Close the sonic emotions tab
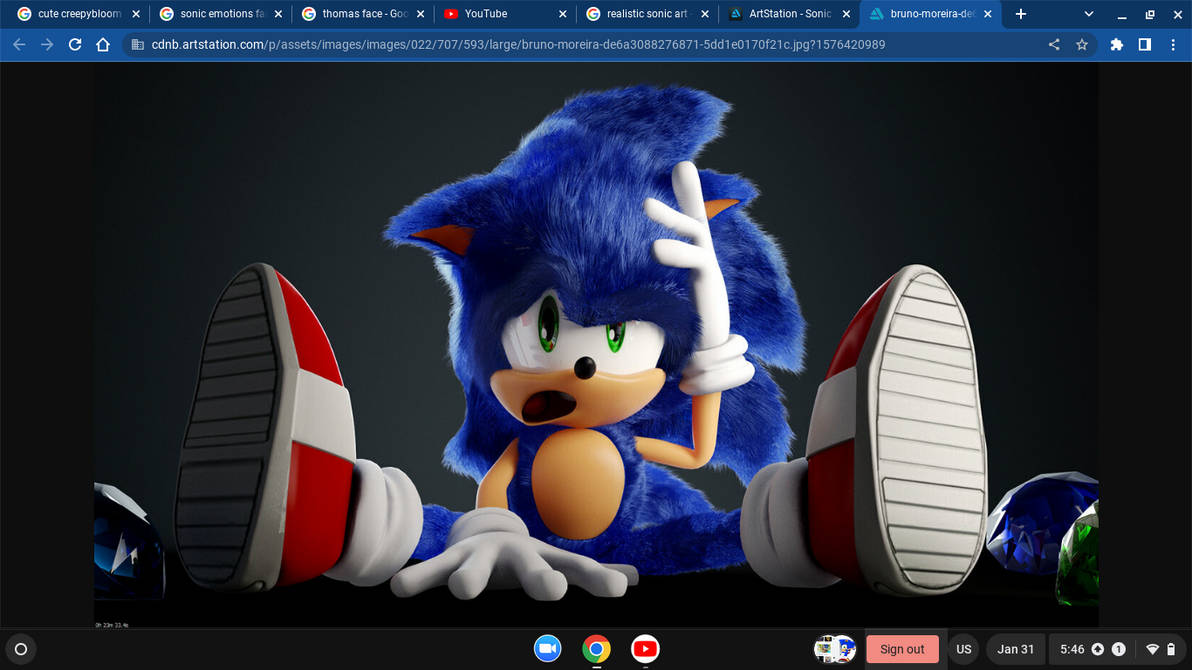Viewport: 1192px width, 670px height. [278, 14]
